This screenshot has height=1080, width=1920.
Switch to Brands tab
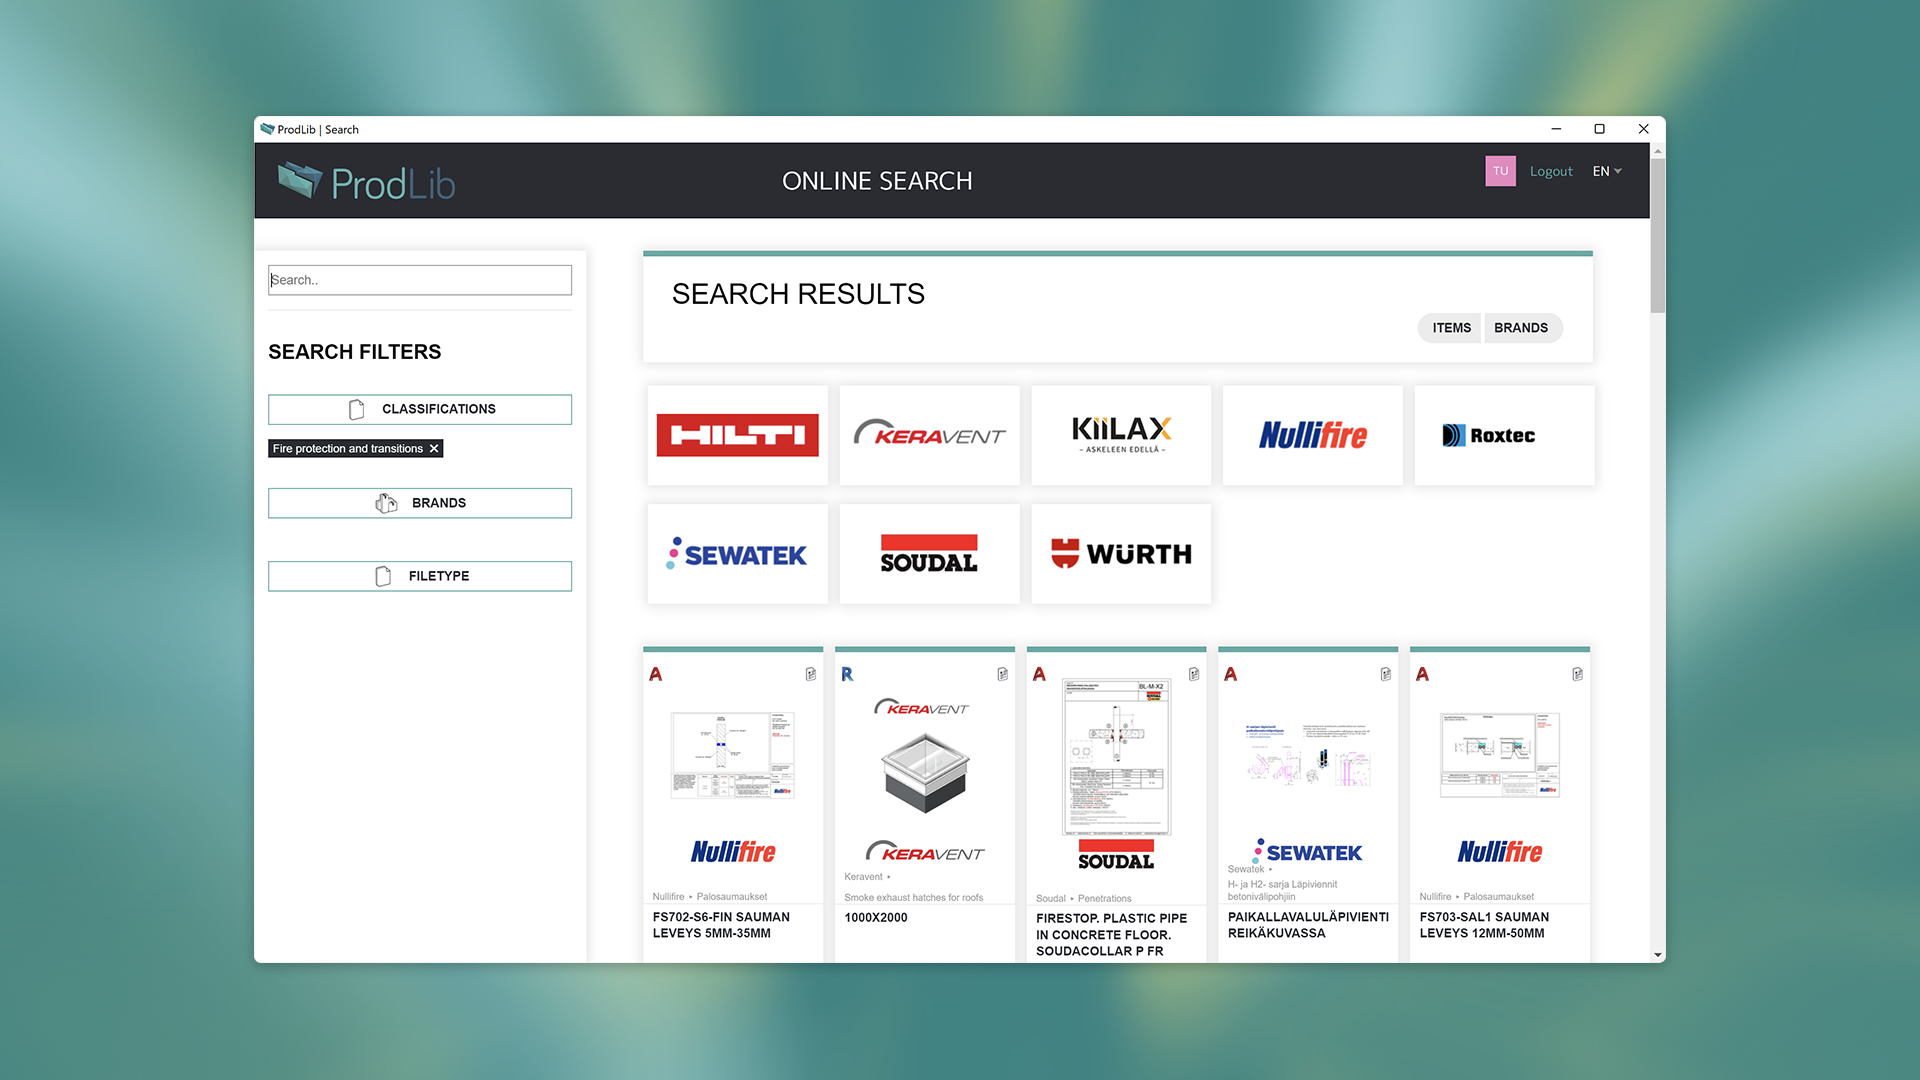1521,328
